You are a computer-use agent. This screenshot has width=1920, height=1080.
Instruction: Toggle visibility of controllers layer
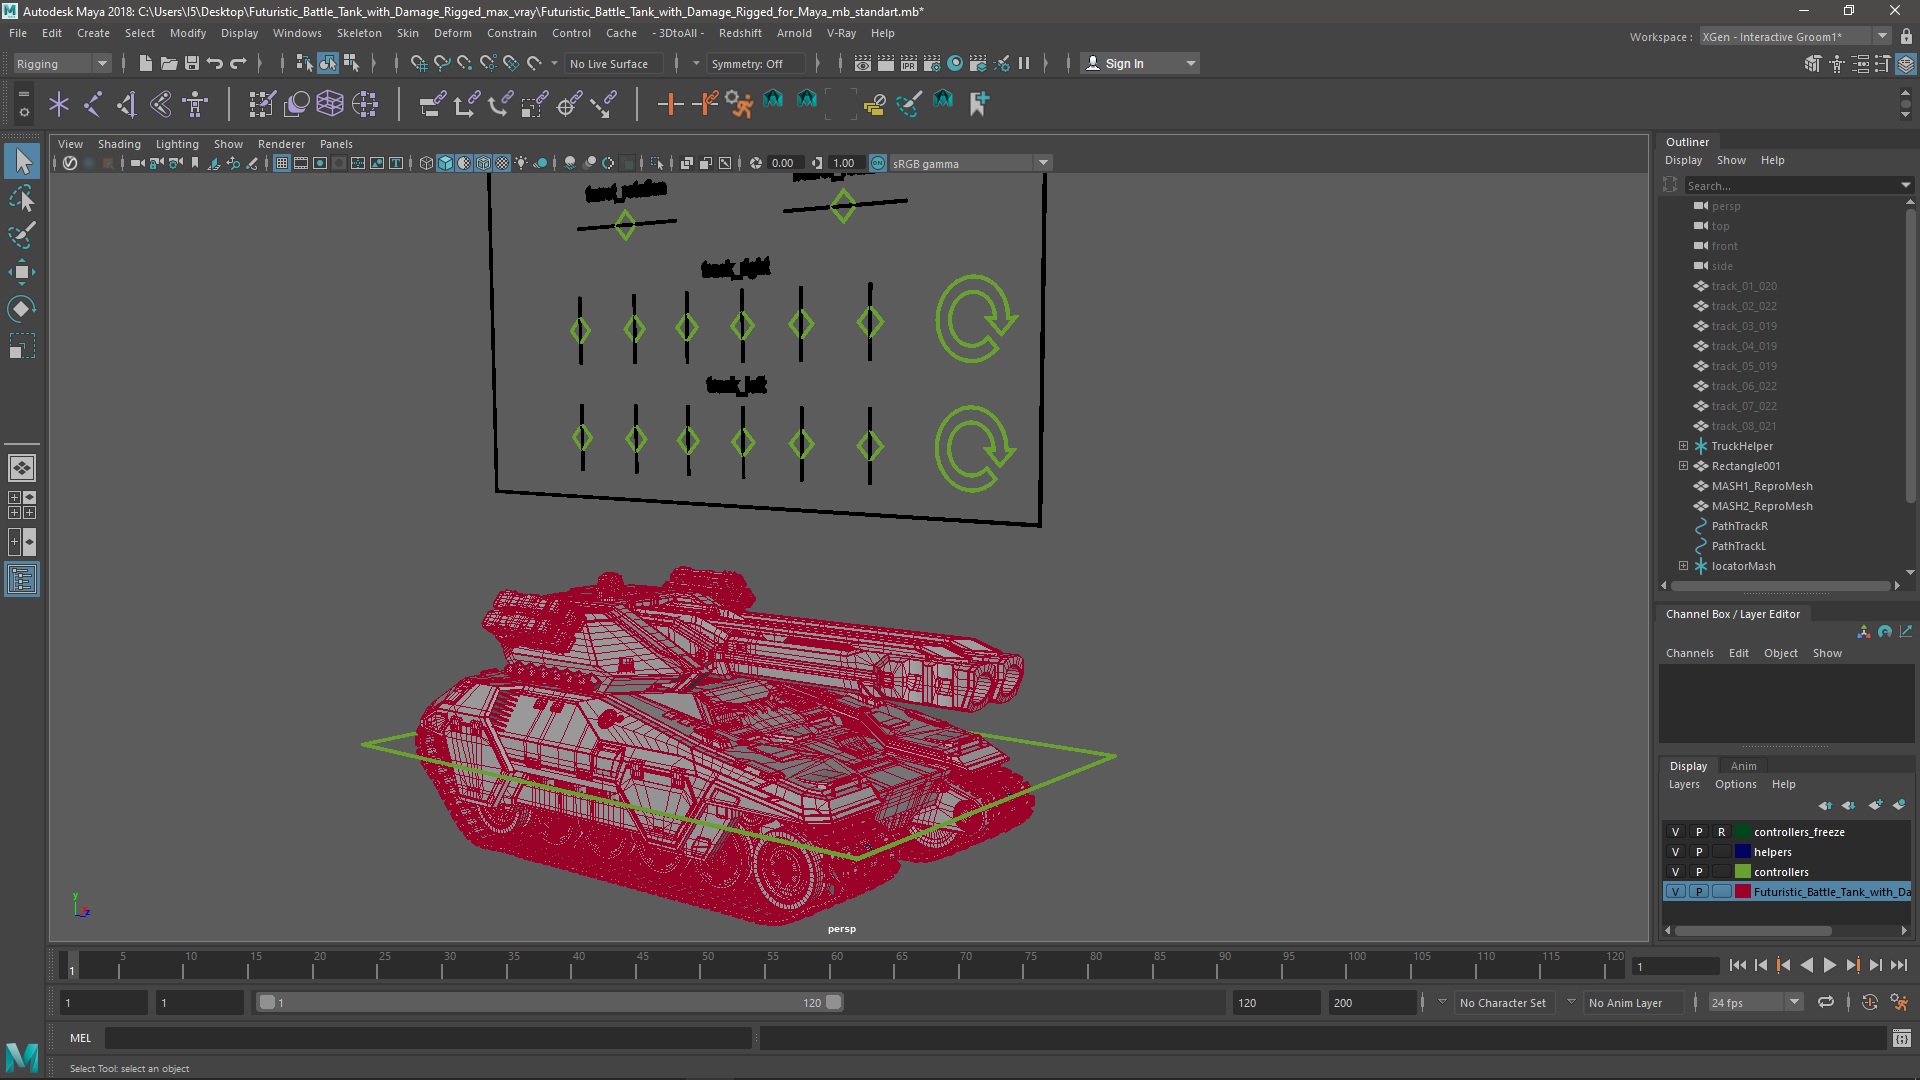click(1675, 872)
